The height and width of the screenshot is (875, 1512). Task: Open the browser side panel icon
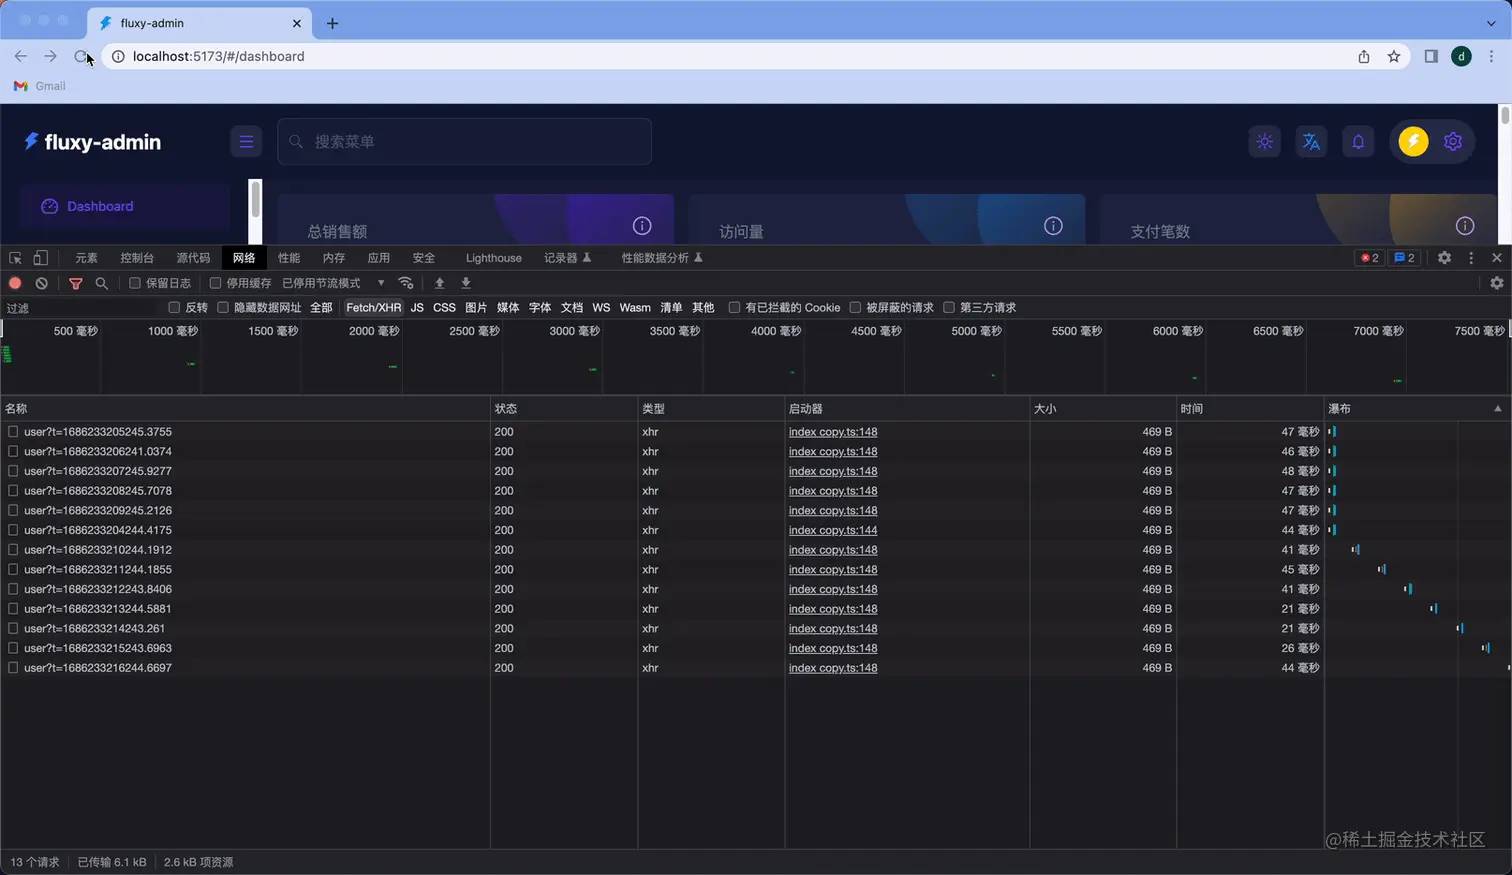pyautogui.click(x=1431, y=56)
